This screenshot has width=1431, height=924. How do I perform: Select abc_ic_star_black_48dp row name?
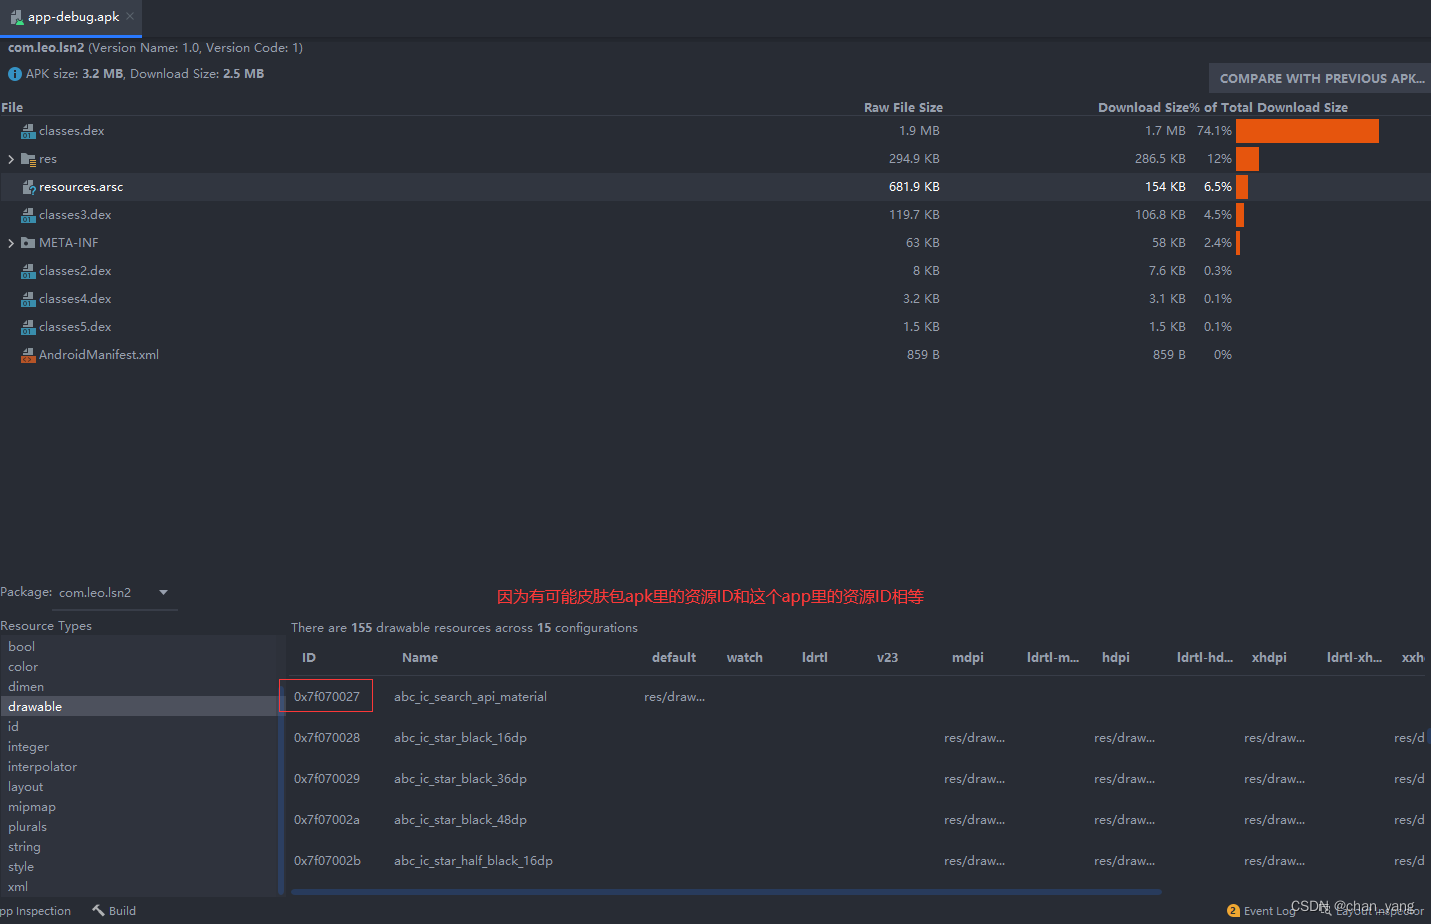pyautogui.click(x=460, y=820)
